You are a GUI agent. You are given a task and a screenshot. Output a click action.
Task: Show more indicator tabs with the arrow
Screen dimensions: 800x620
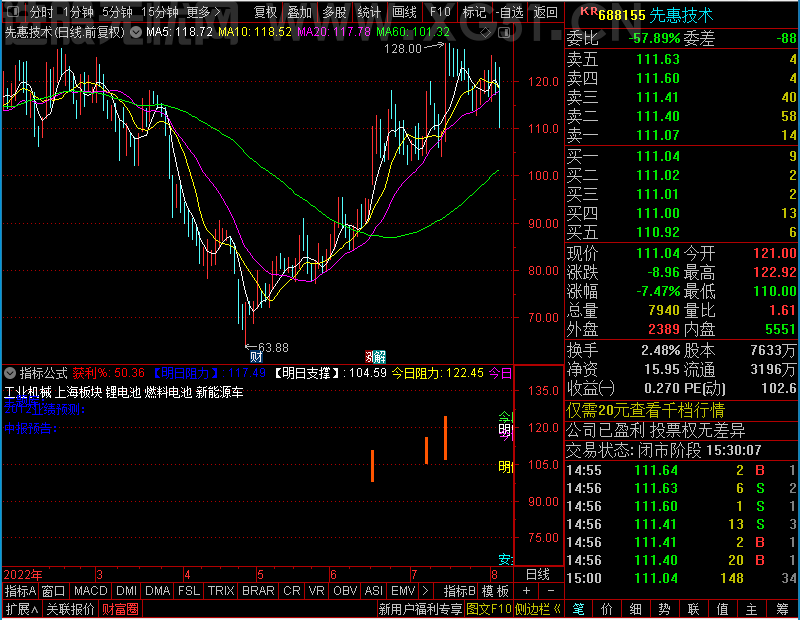(426, 591)
